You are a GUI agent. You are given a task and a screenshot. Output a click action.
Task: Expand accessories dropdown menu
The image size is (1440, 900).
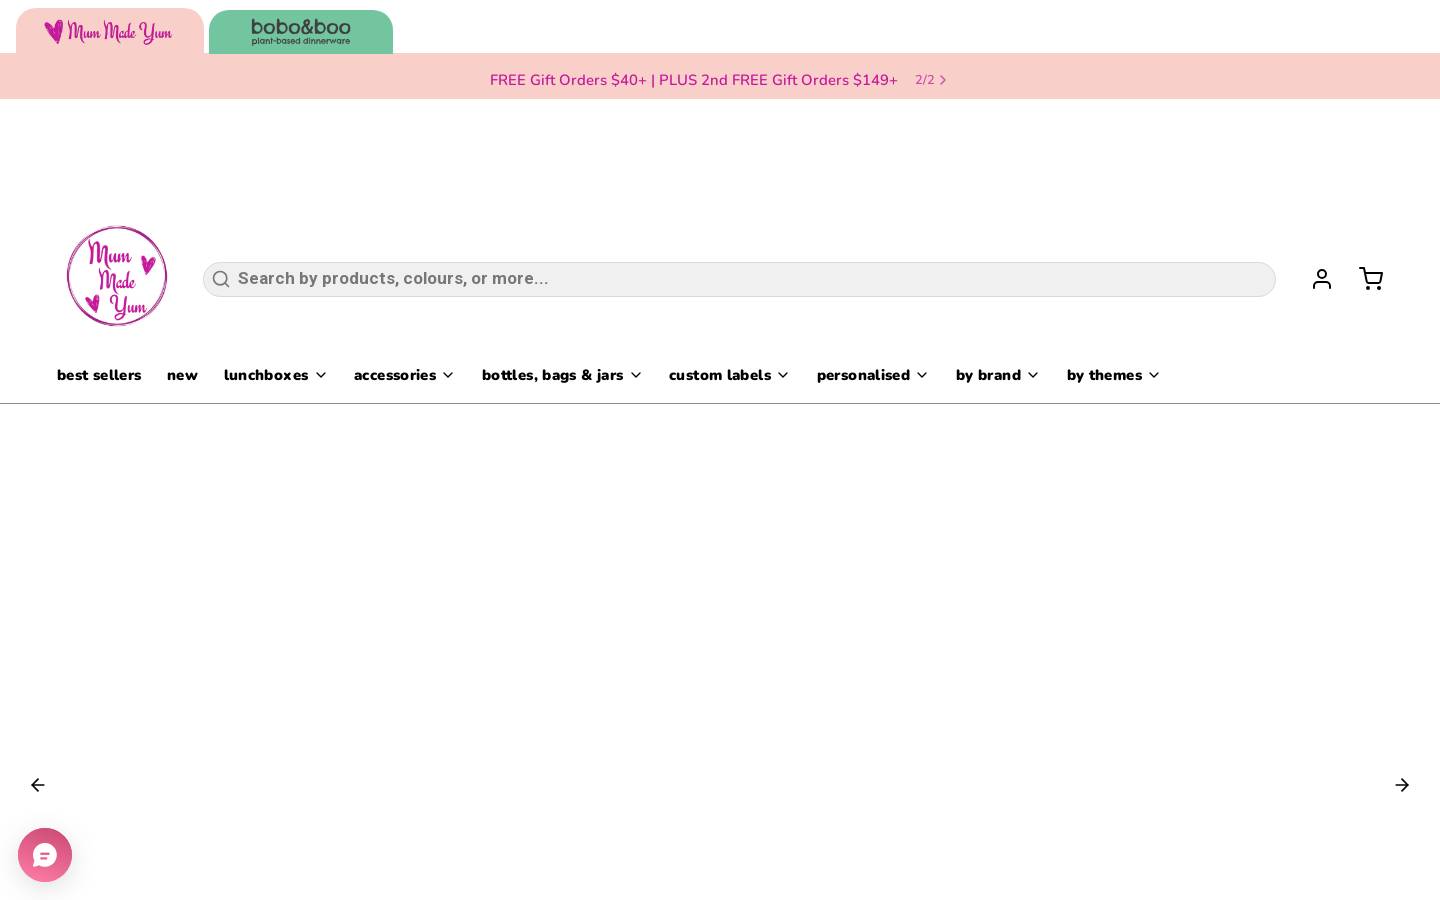(x=404, y=375)
